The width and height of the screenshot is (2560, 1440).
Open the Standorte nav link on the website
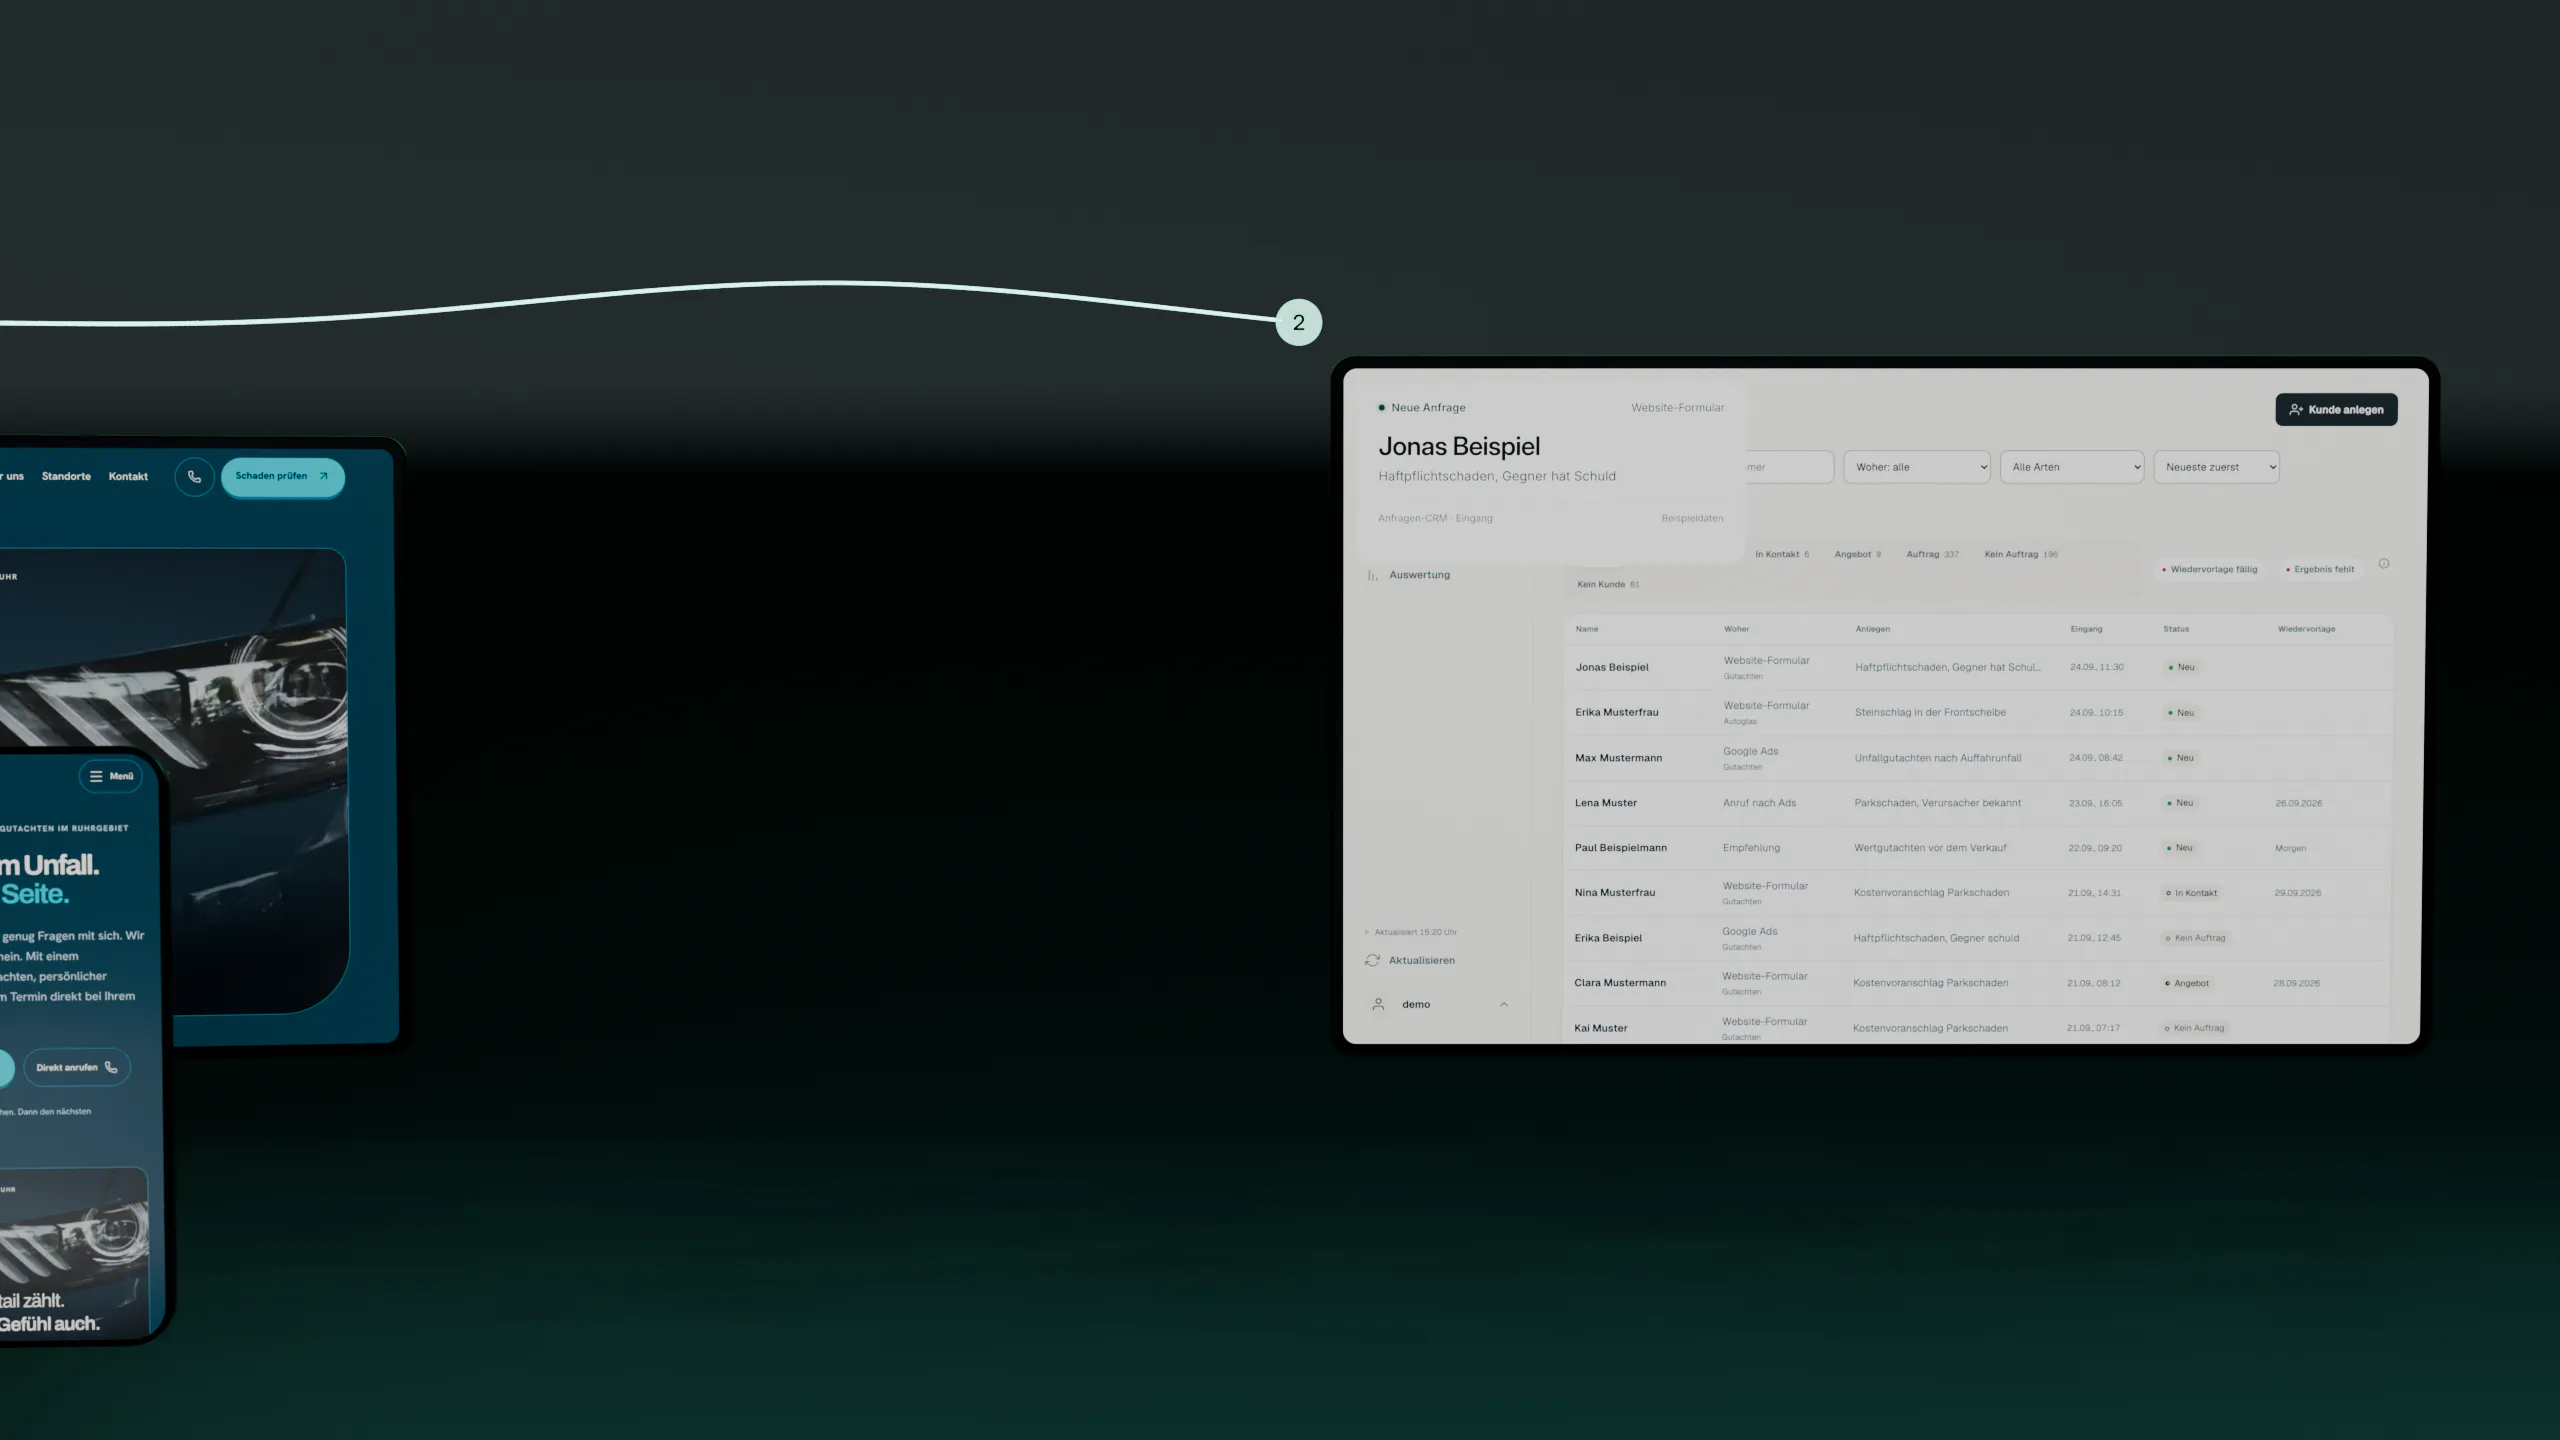66,476
